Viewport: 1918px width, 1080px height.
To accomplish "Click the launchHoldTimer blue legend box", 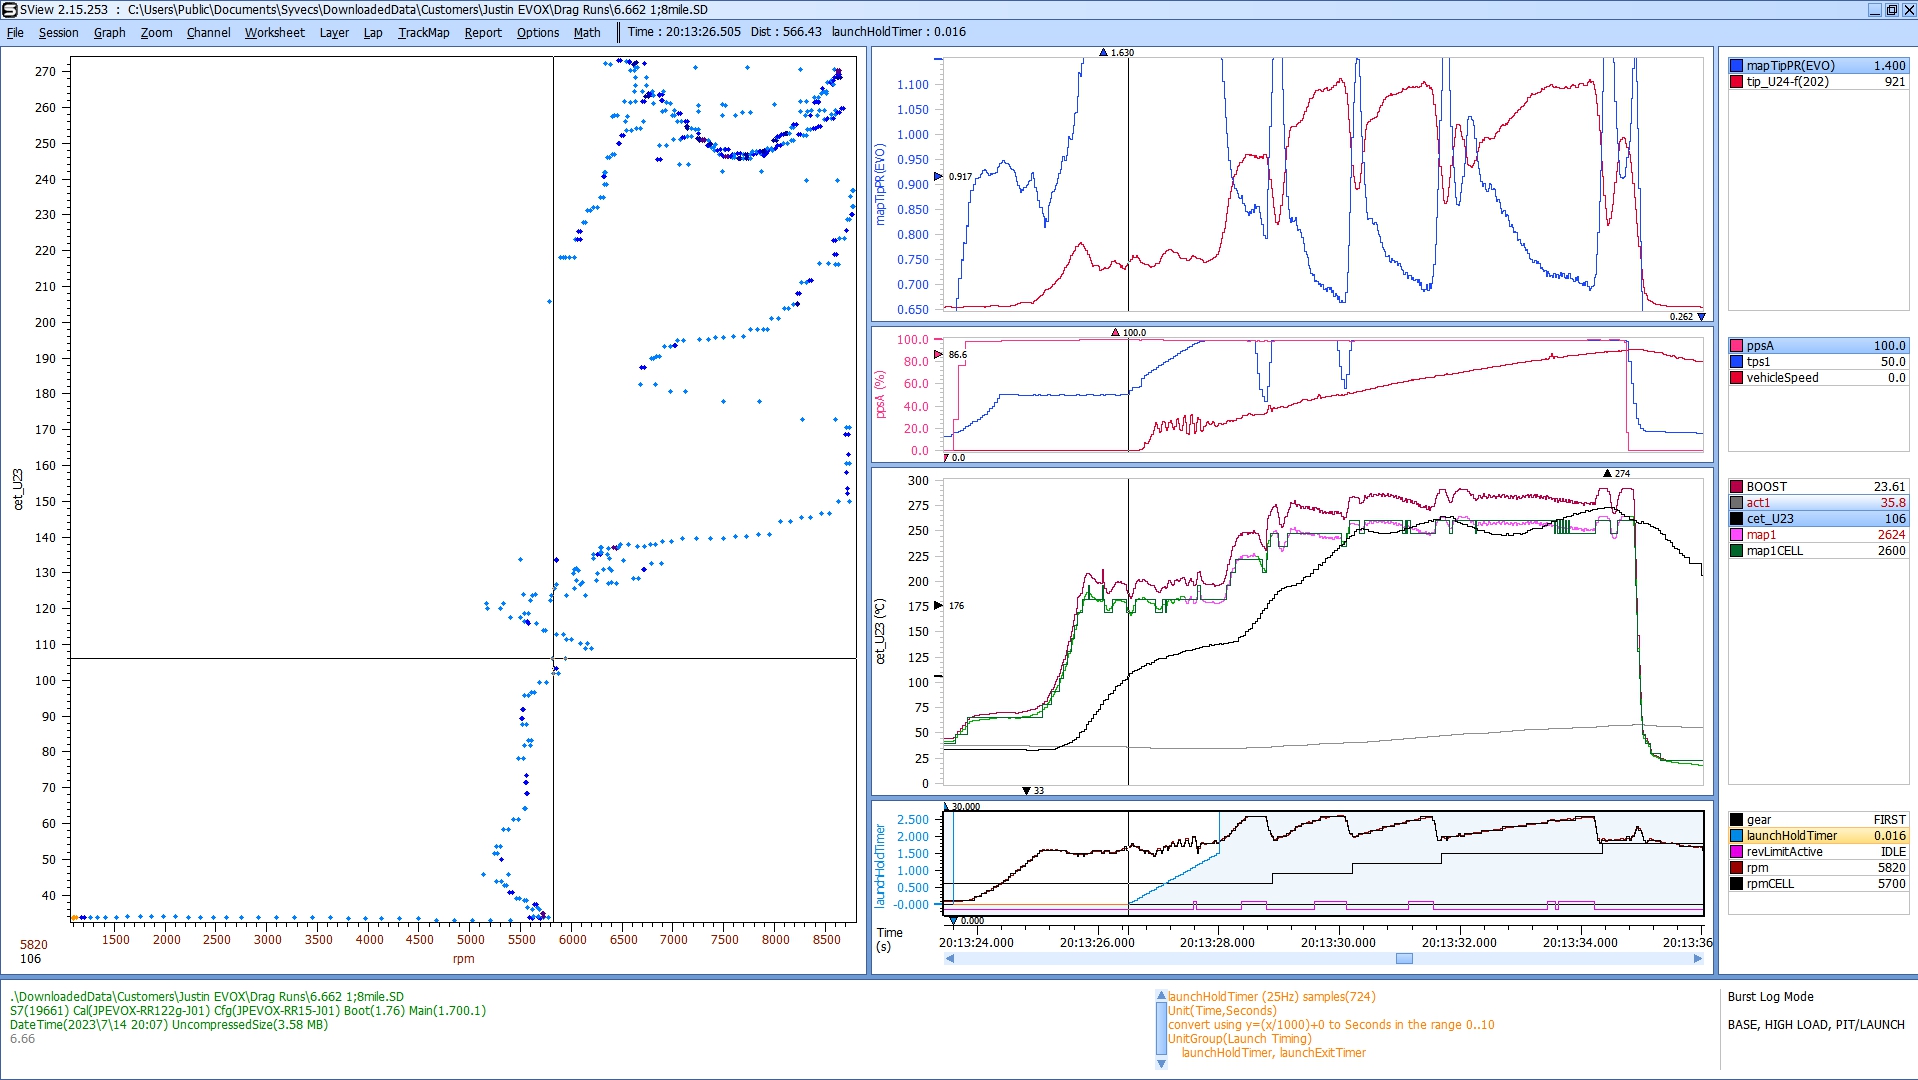I will click(1737, 836).
